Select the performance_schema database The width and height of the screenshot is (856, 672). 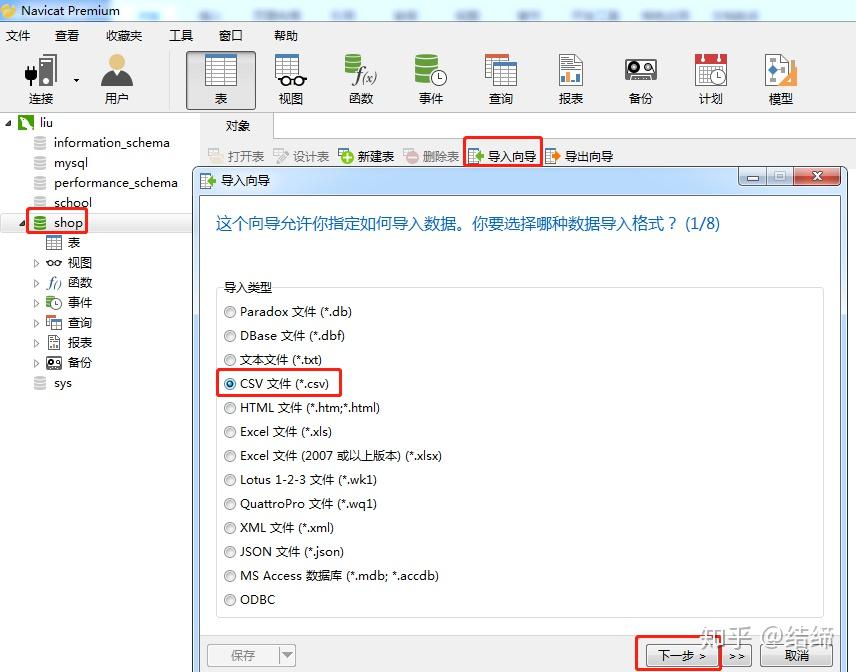[115, 182]
